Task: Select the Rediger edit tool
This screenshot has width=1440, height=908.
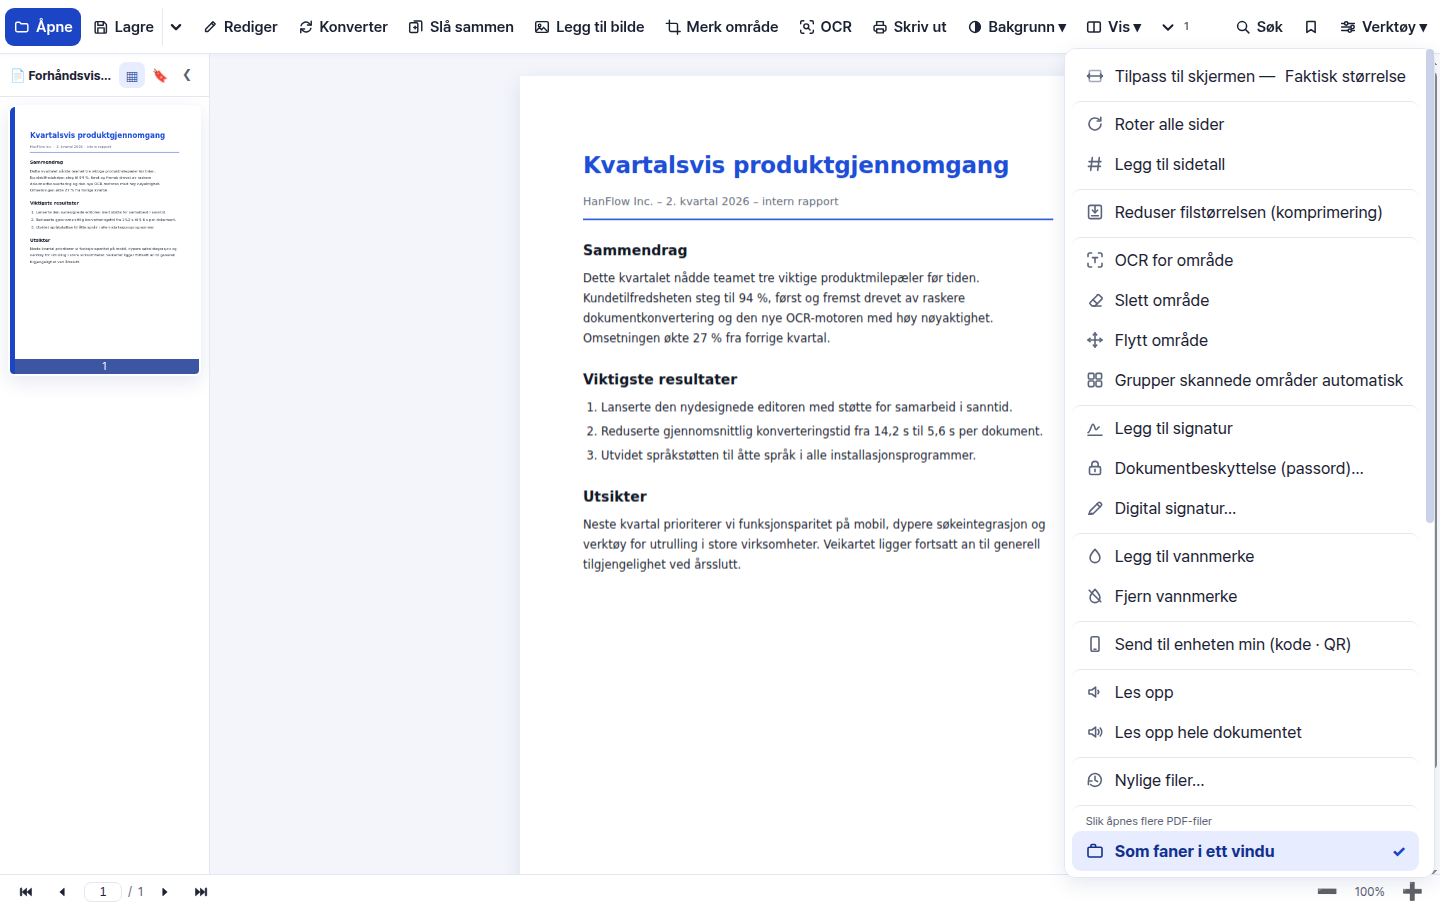Action: (x=240, y=27)
